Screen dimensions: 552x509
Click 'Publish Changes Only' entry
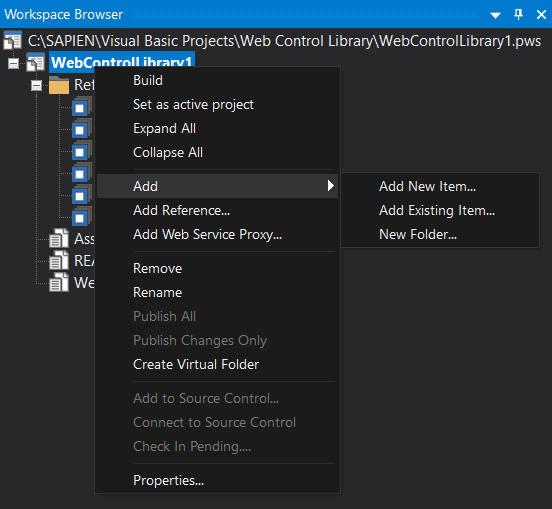tap(218, 340)
